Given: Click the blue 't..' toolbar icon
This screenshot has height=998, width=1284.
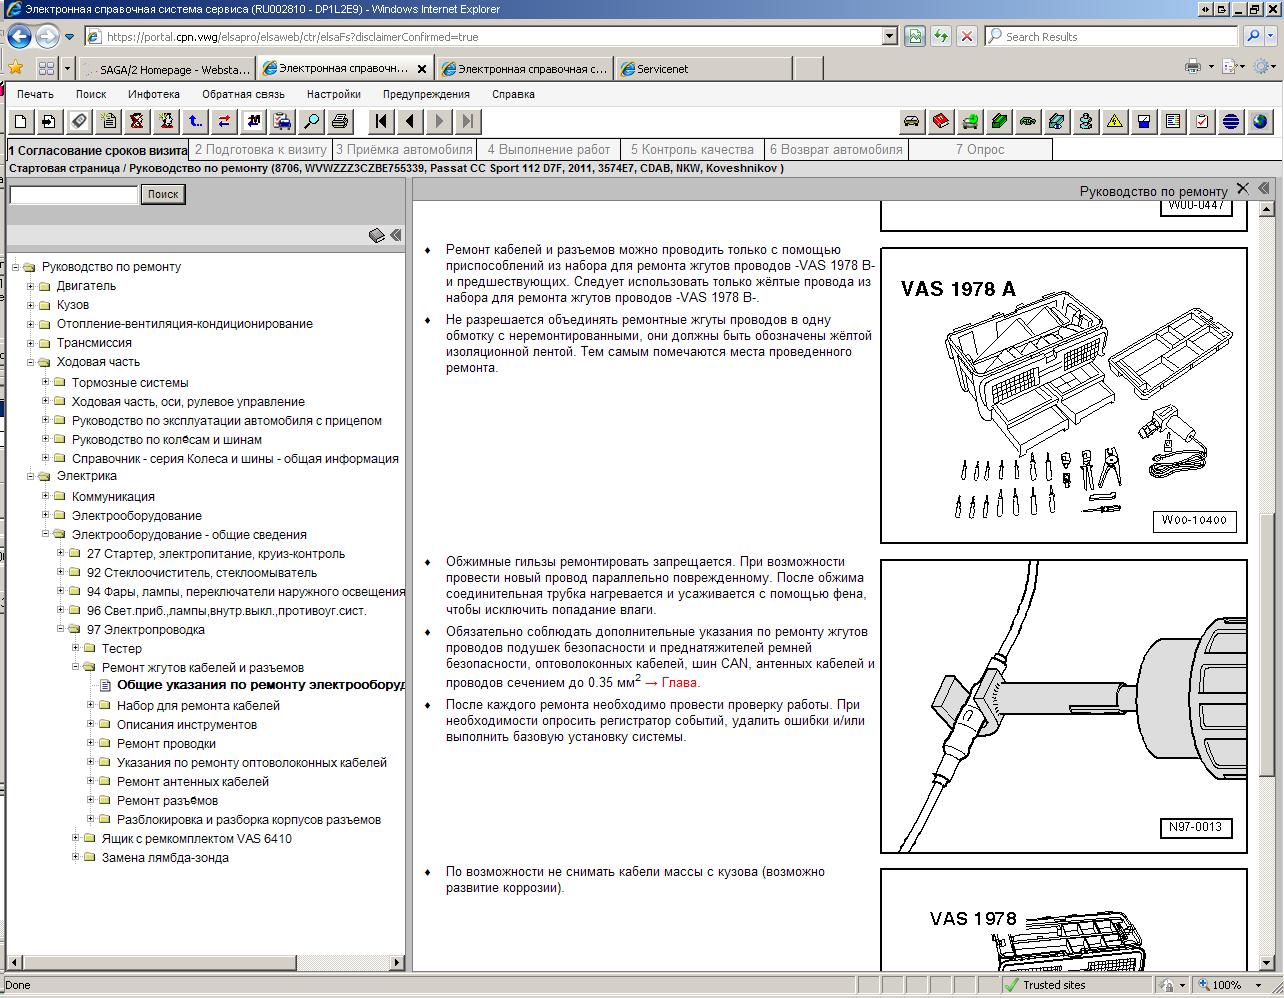Looking at the screenshot, I should (x=195, y=121).
